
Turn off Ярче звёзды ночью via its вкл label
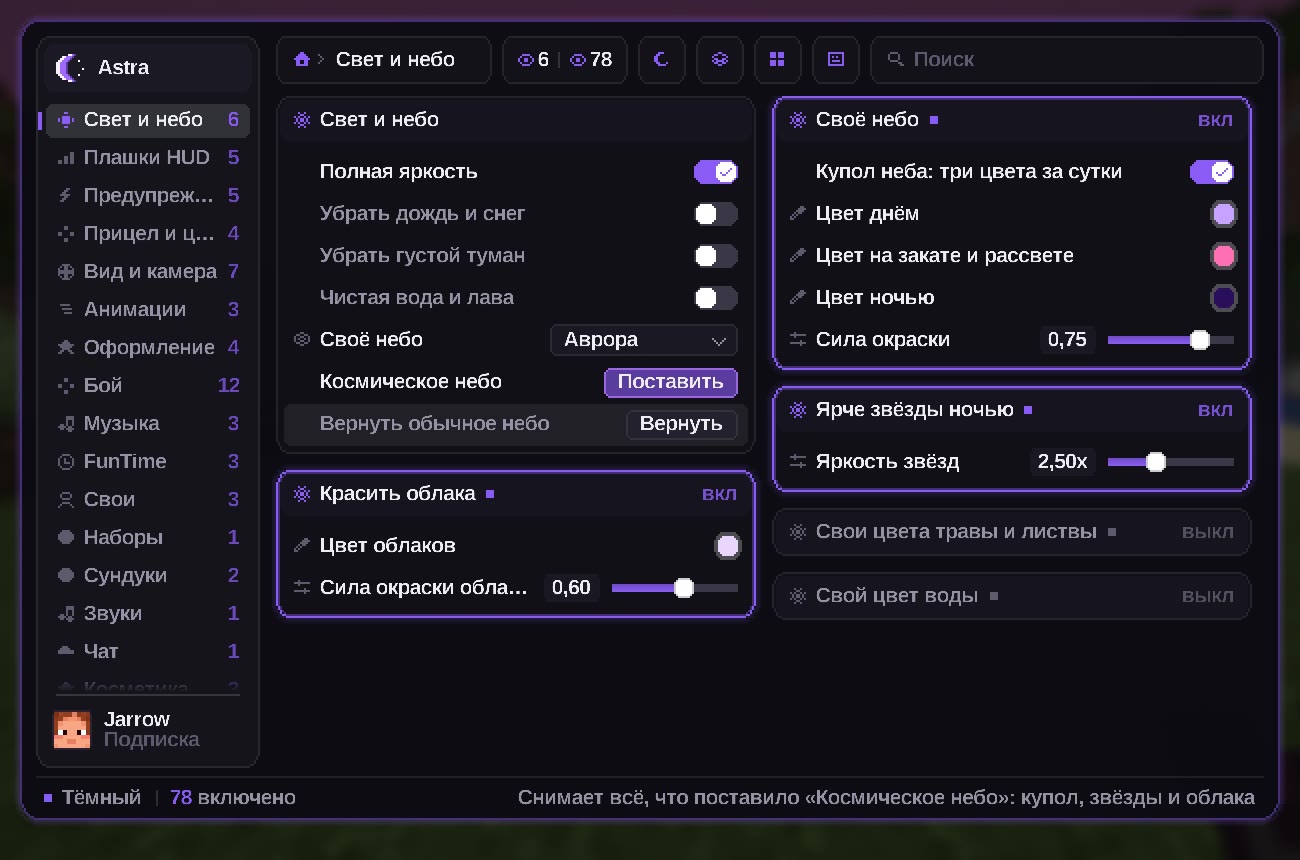pos(1215,410)
